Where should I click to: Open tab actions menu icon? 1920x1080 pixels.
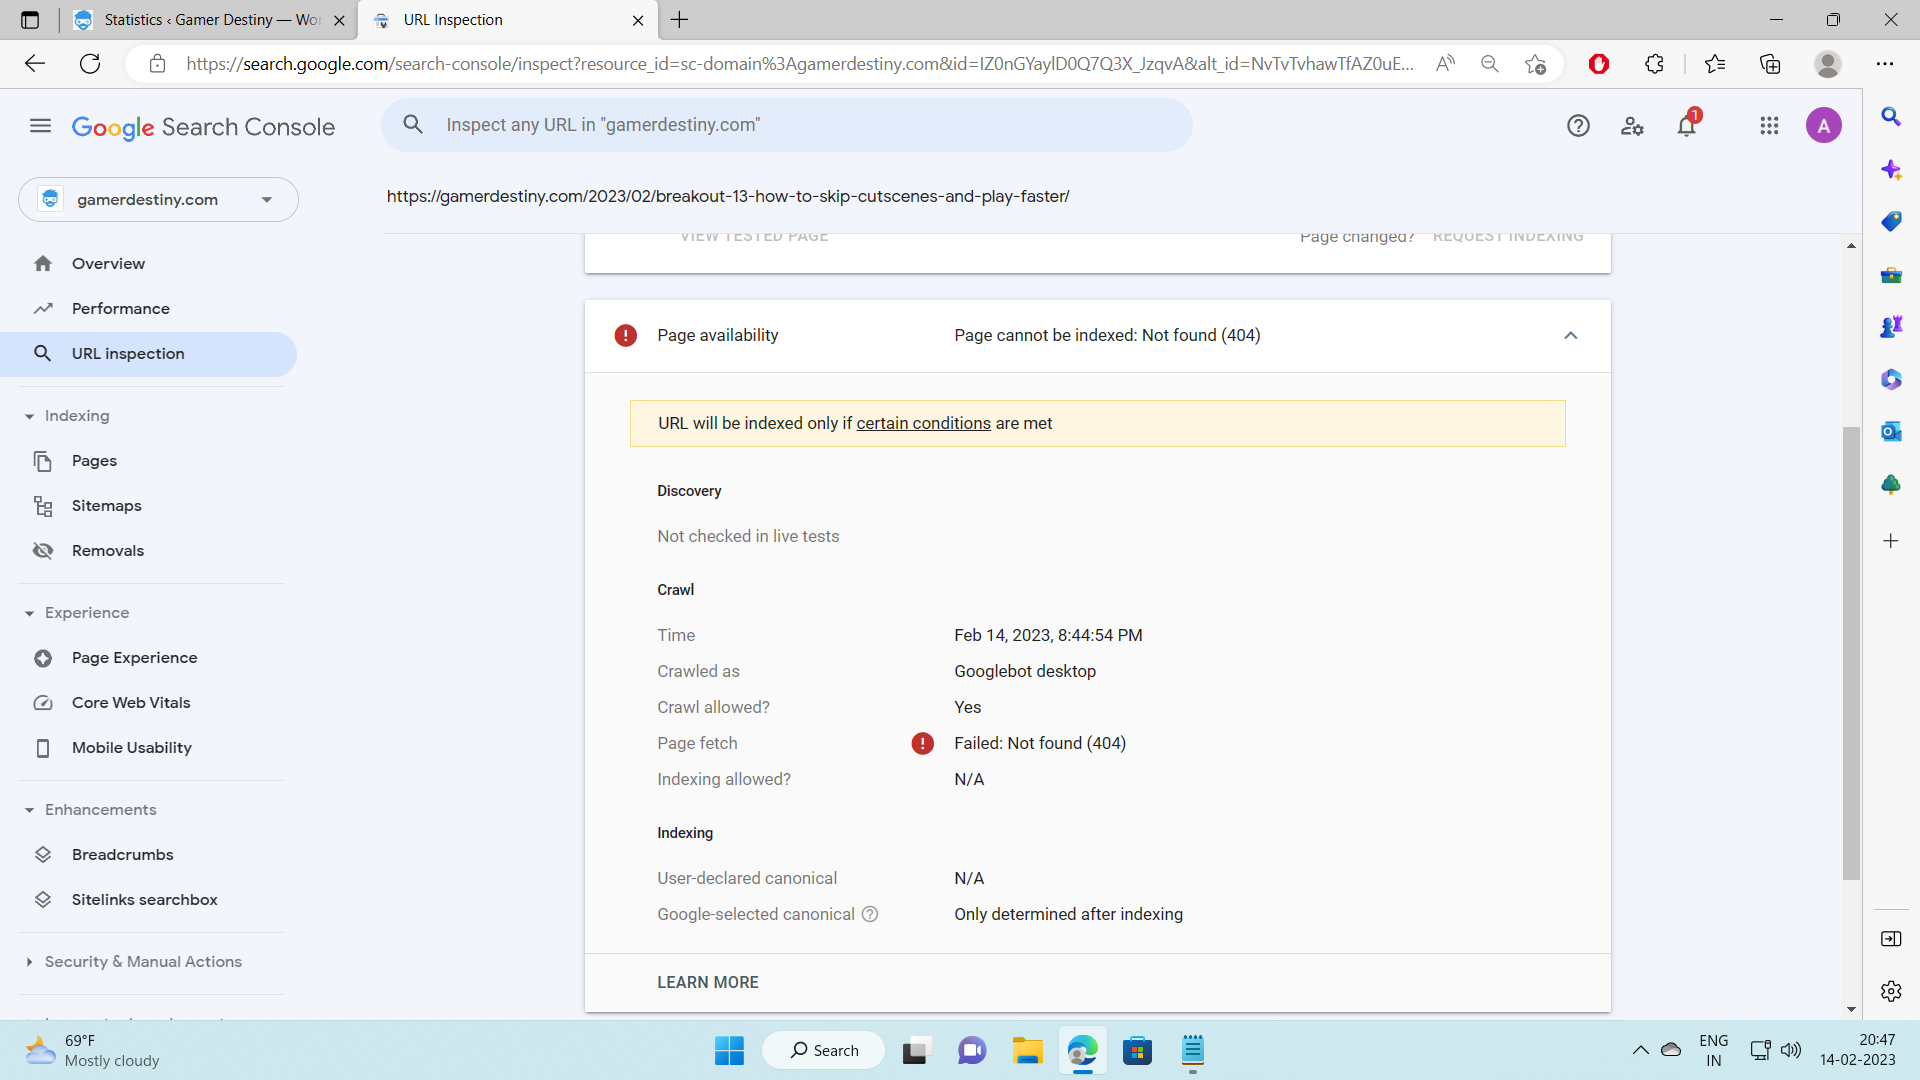[30, 20]
